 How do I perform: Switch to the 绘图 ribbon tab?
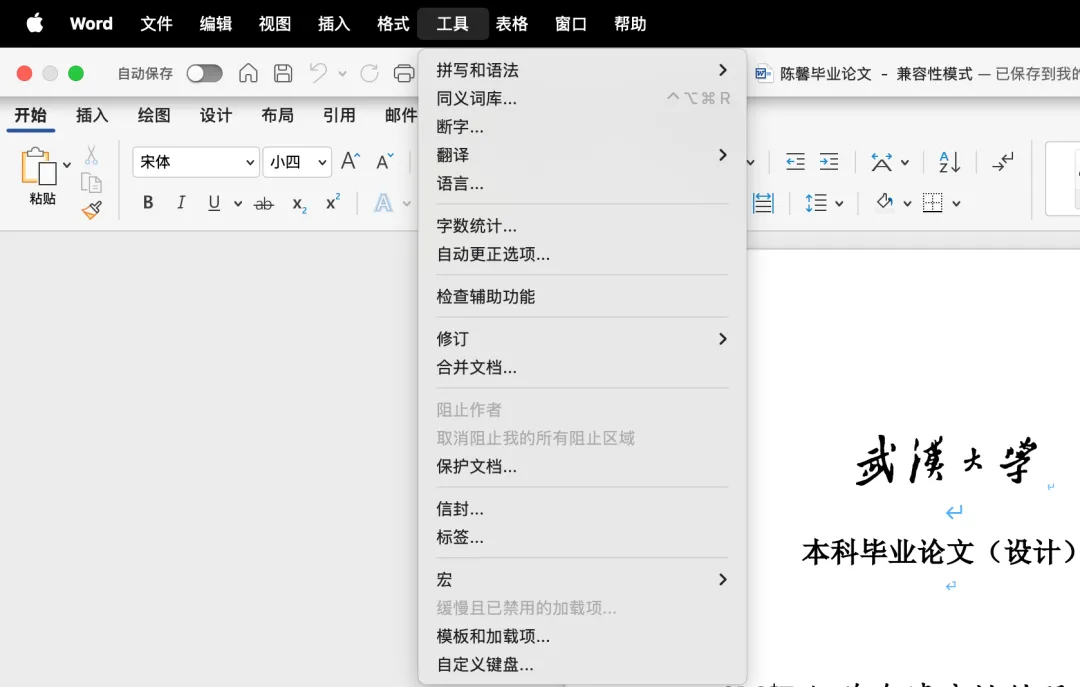(154, 115)
